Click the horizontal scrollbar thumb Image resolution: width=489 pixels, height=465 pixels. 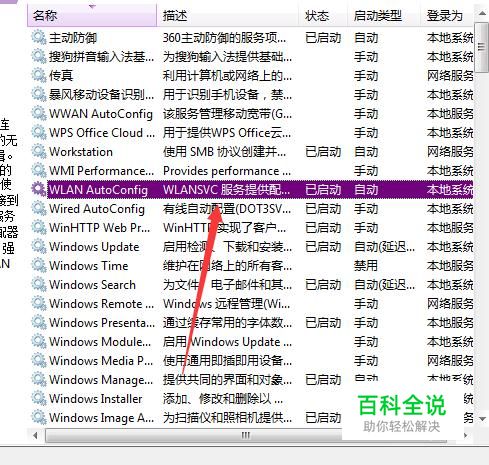(246, 435)
